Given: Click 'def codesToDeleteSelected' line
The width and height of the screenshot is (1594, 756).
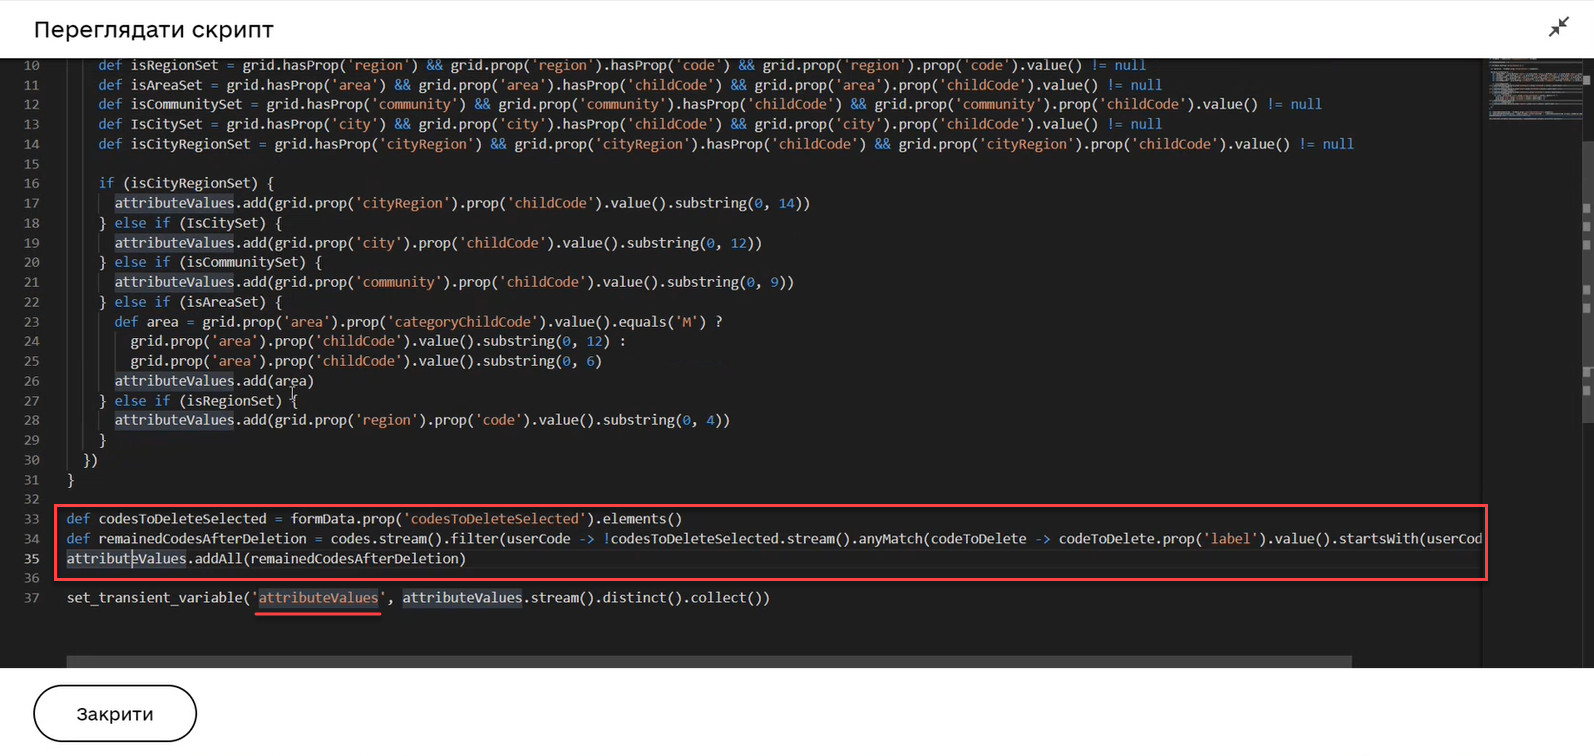Looking at the screenshot, I should [374, 519].
